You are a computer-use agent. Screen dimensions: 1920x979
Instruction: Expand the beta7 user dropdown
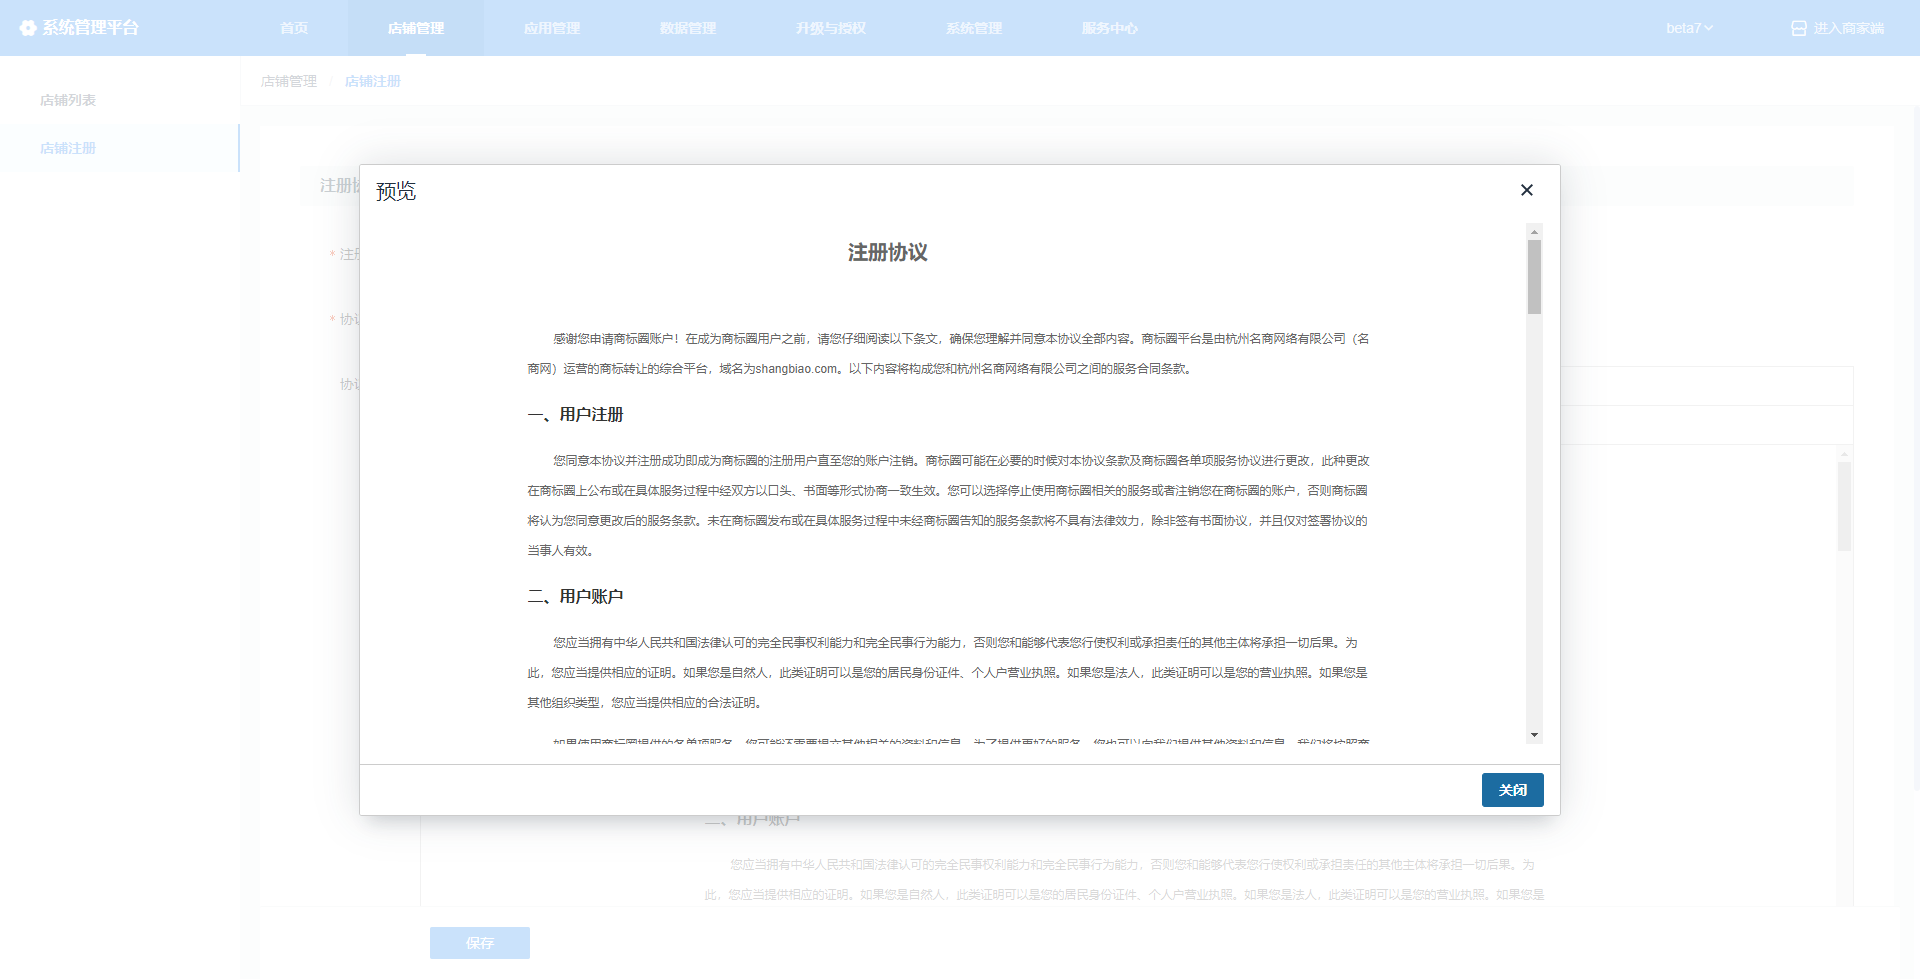pyautogui.click(x=1690, y=28)
